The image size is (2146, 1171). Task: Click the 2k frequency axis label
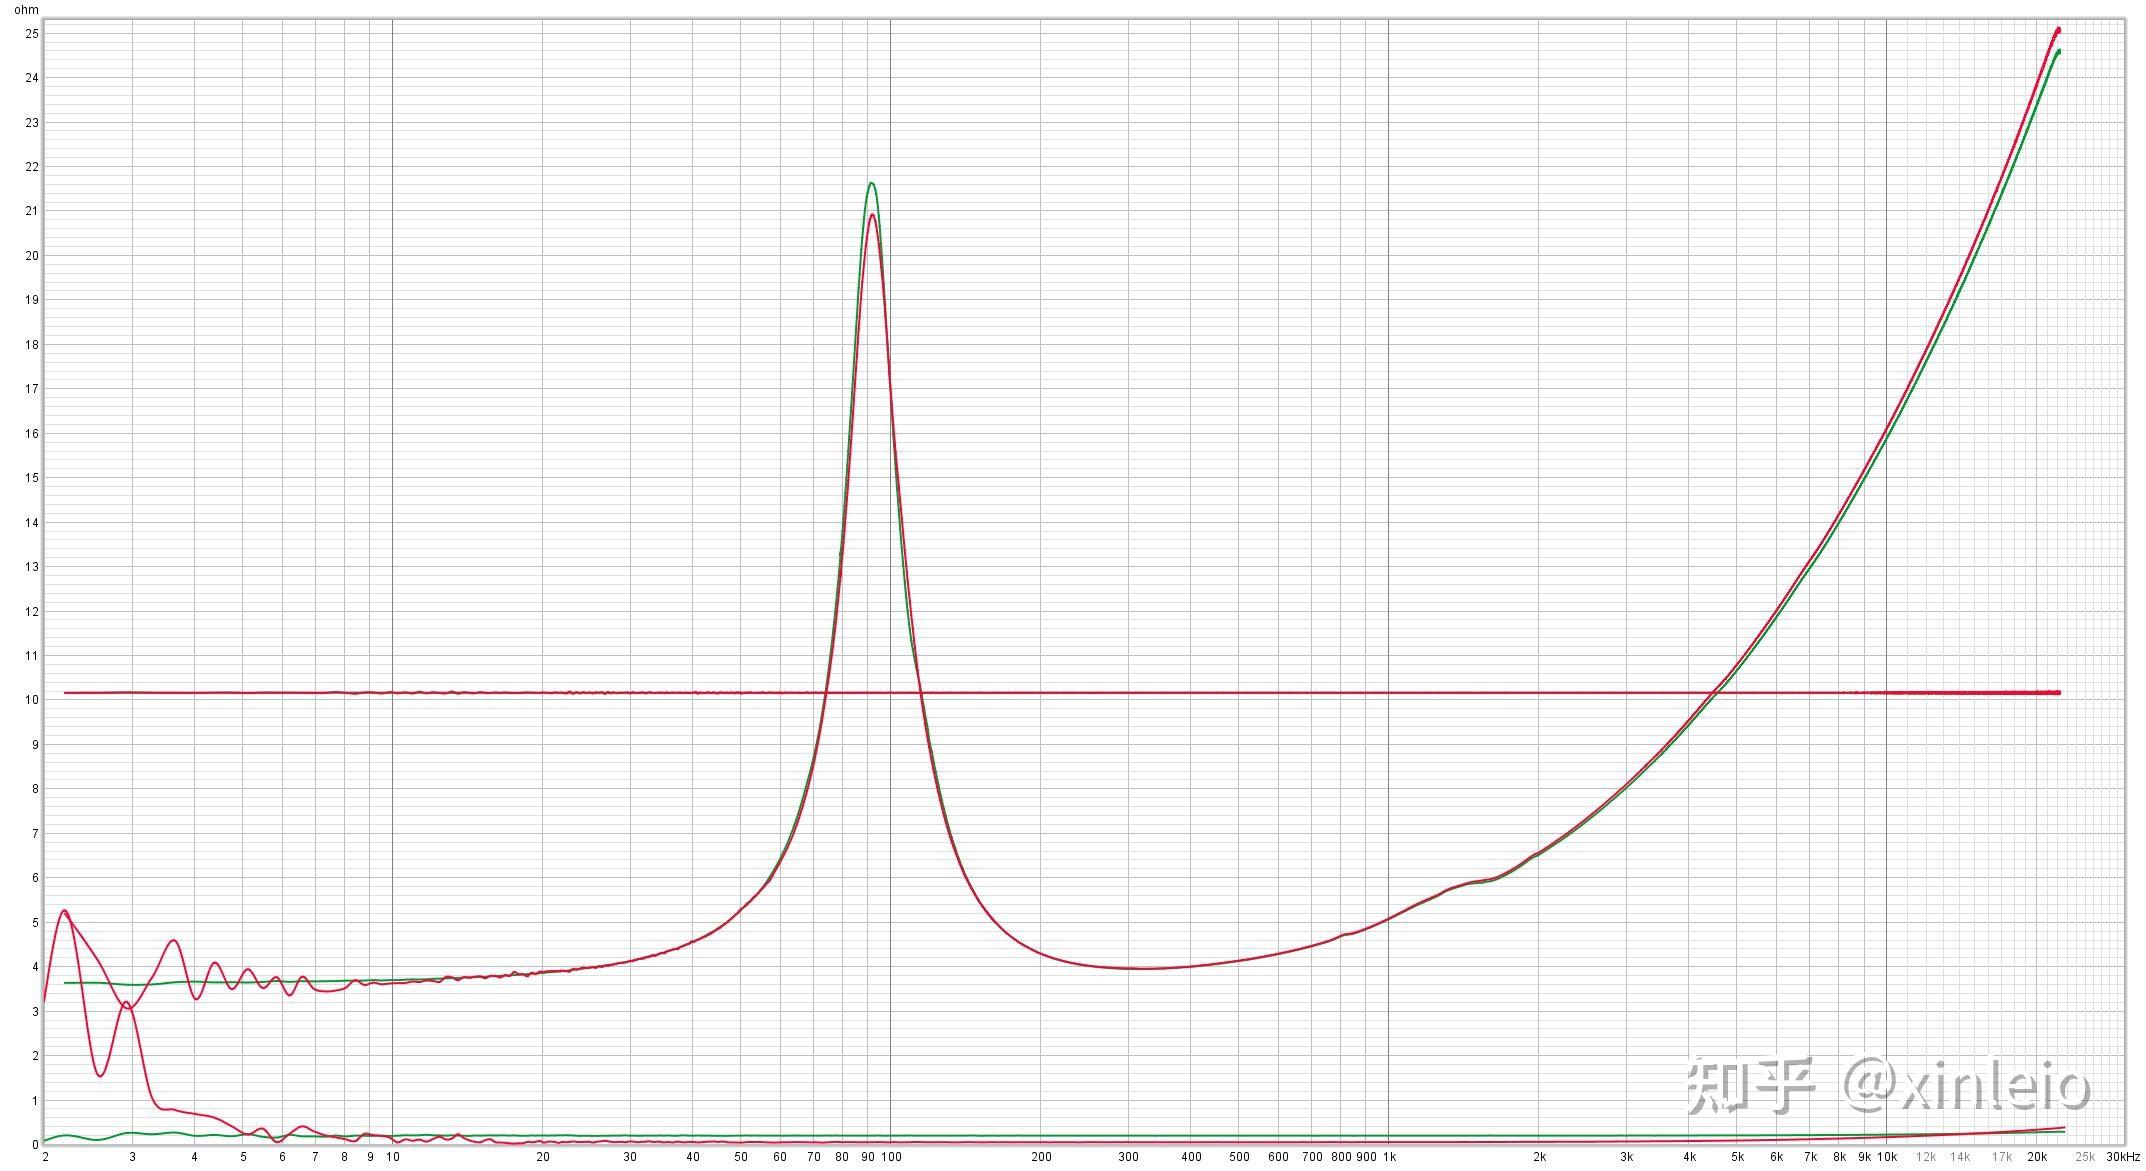[x=1539, y=1157]
